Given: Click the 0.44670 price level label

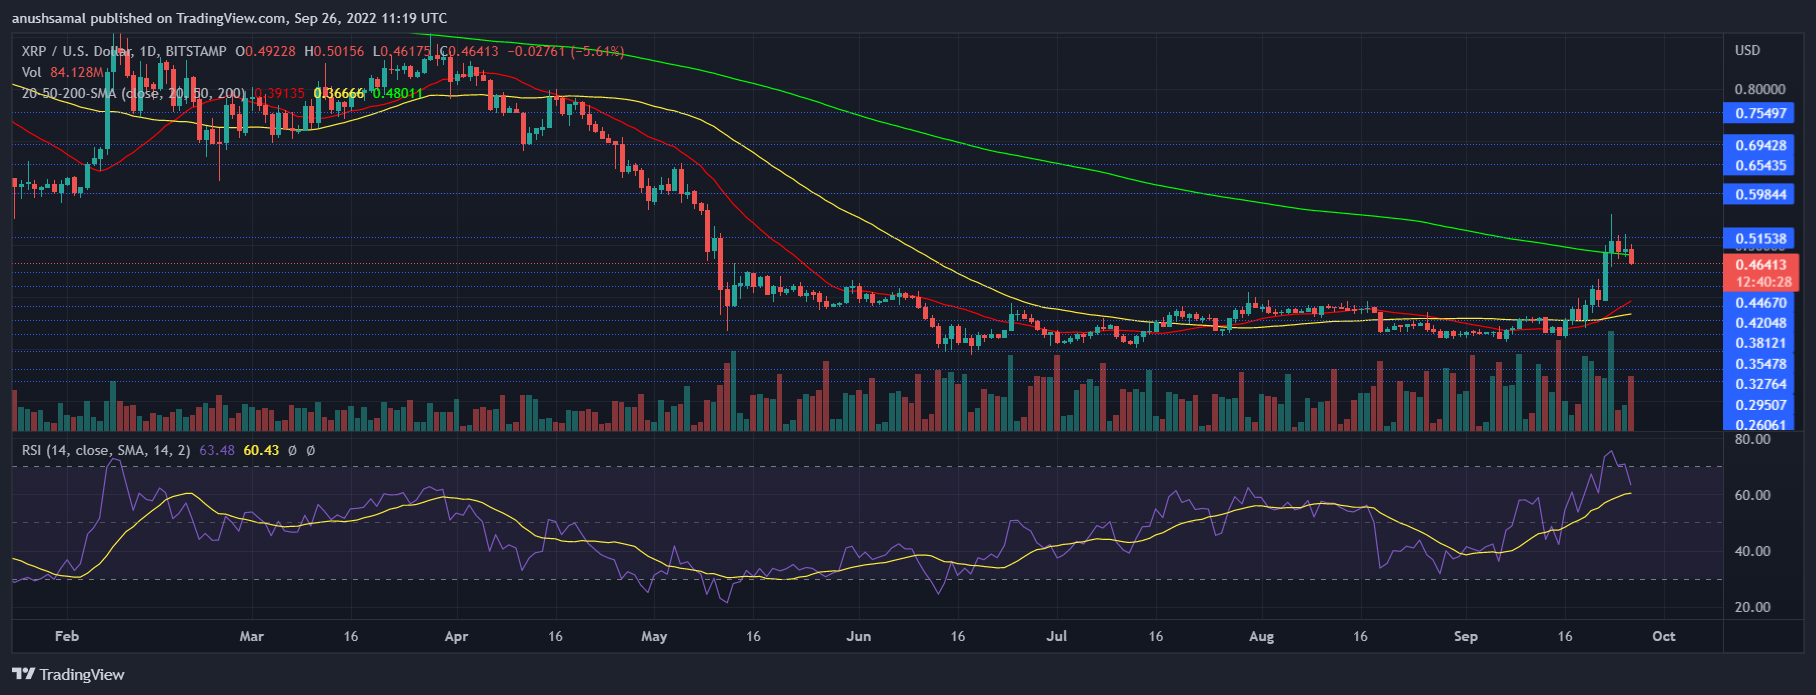Looking at the screenshot, I should 1760,302.
